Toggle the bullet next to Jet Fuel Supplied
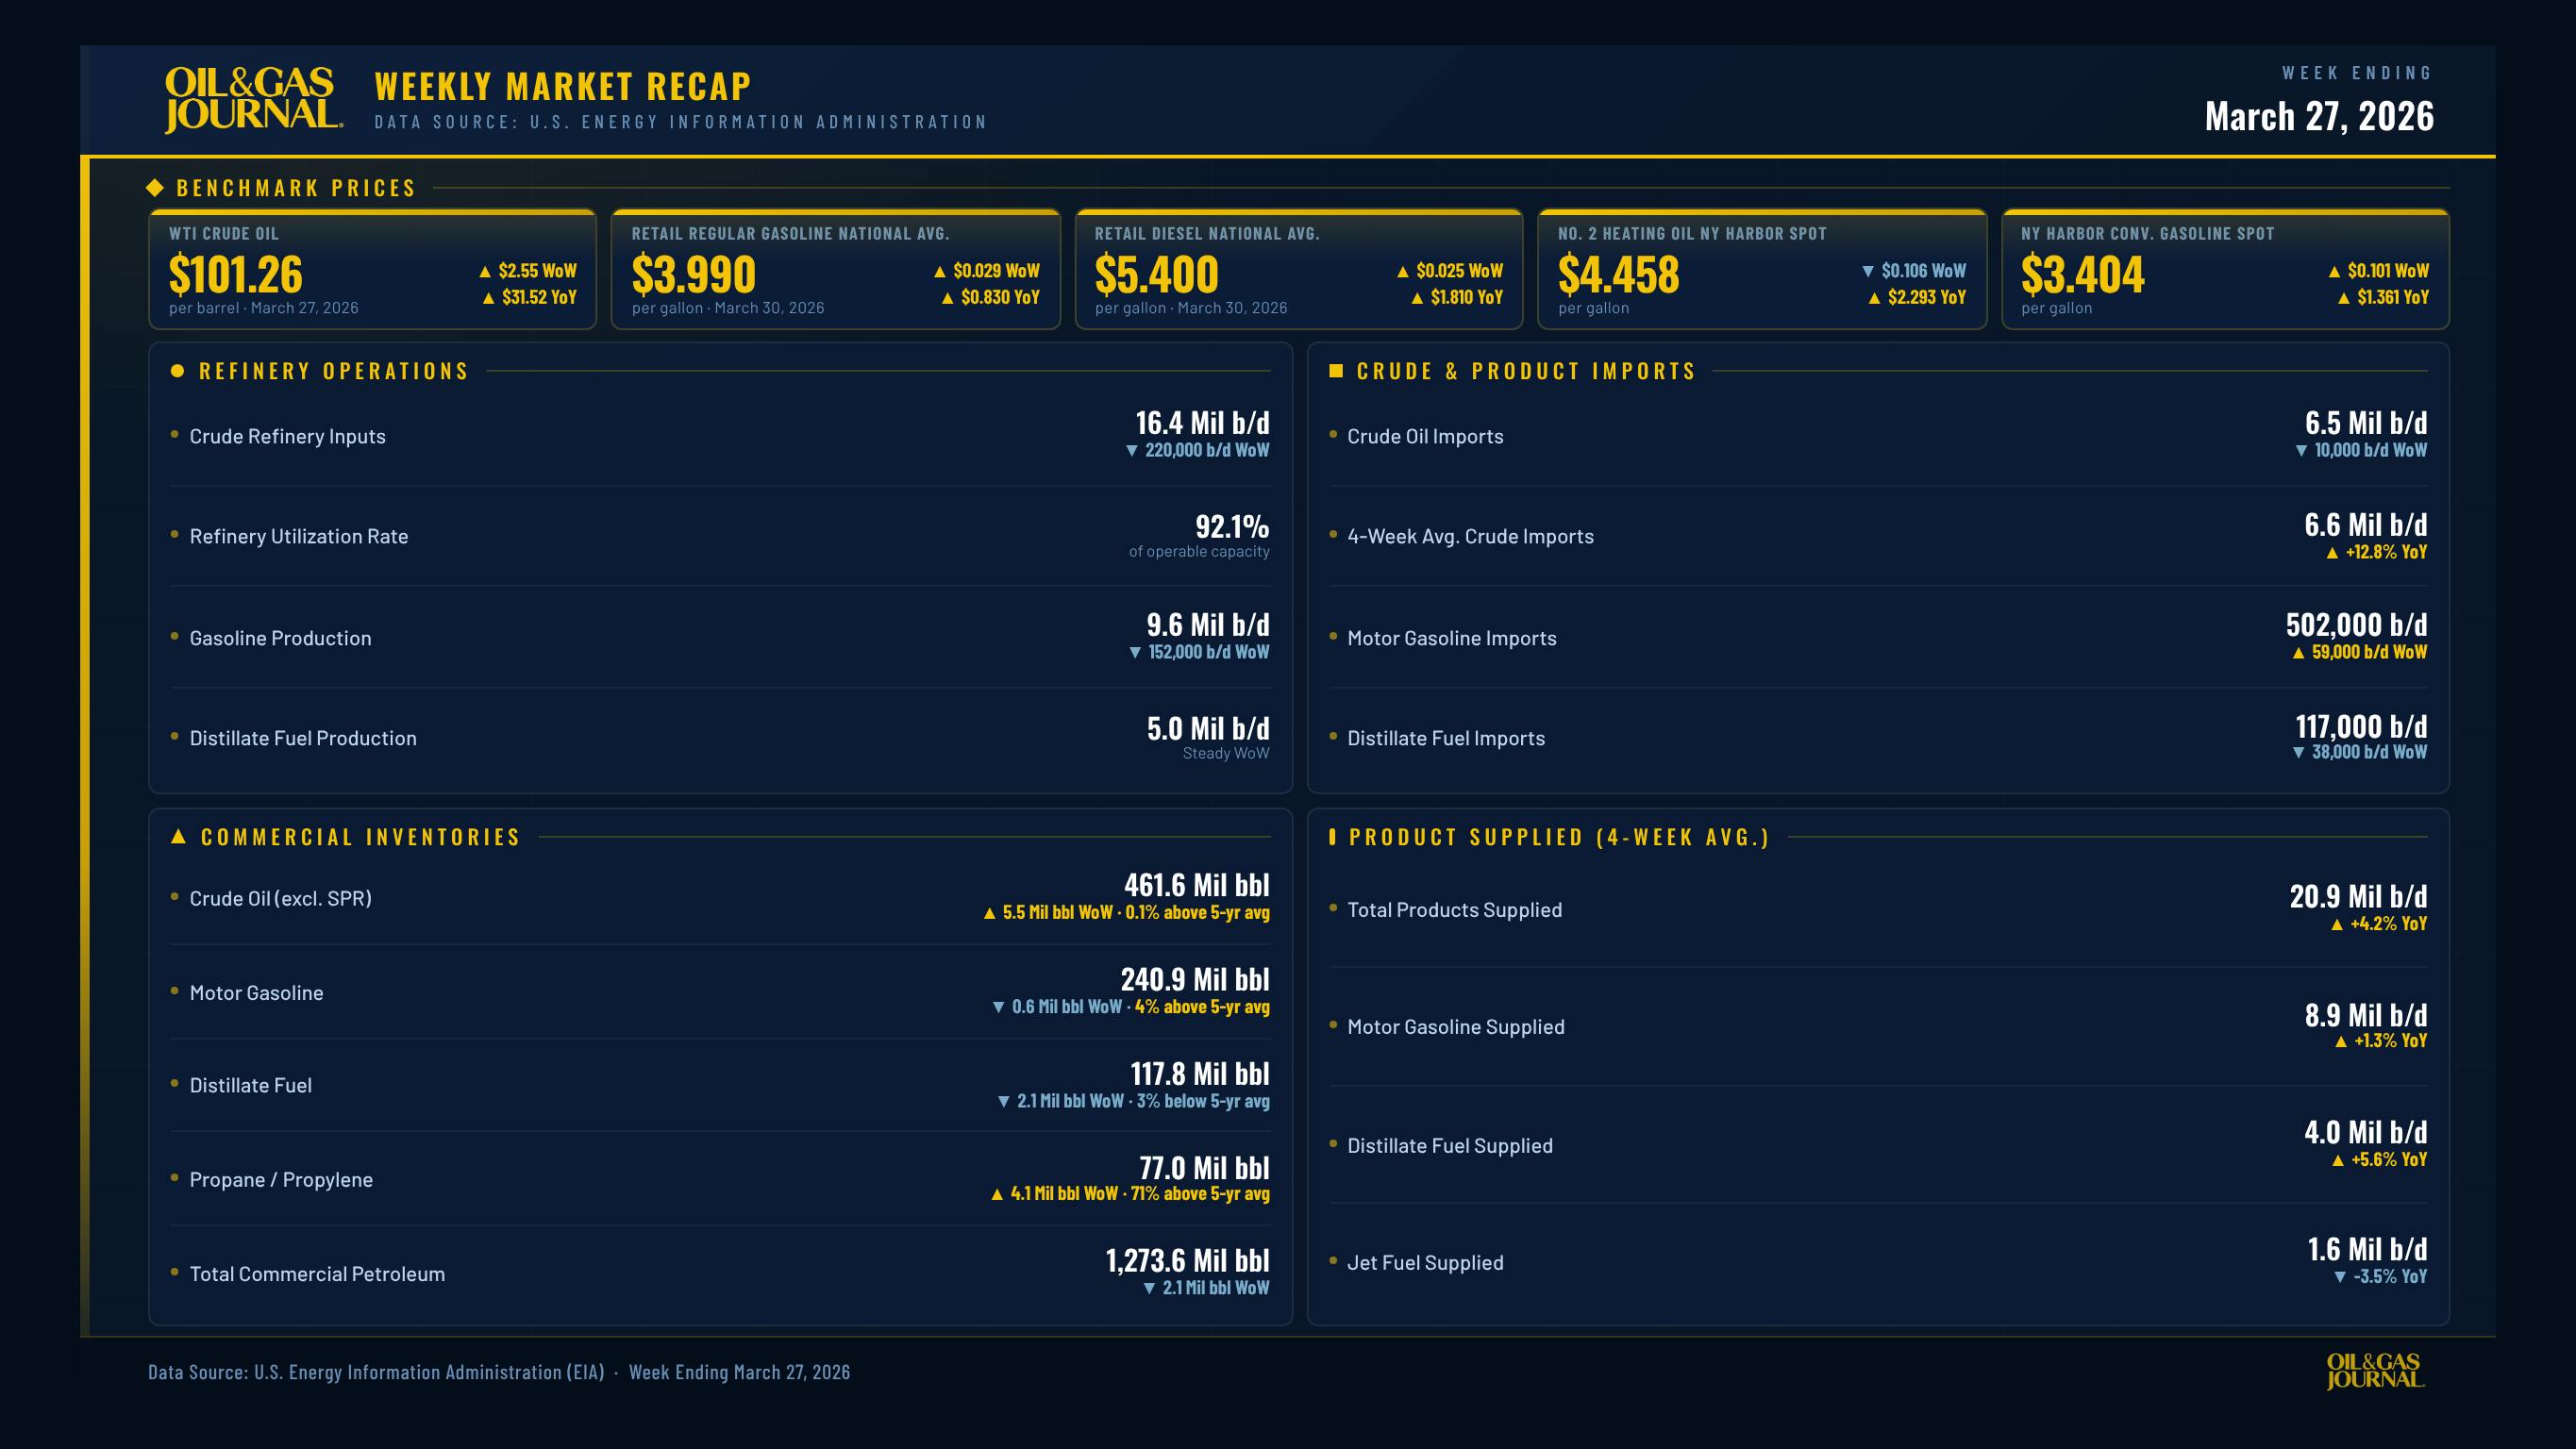The width and height of the screenshot is (2576, 1449). point(1333,1261)
